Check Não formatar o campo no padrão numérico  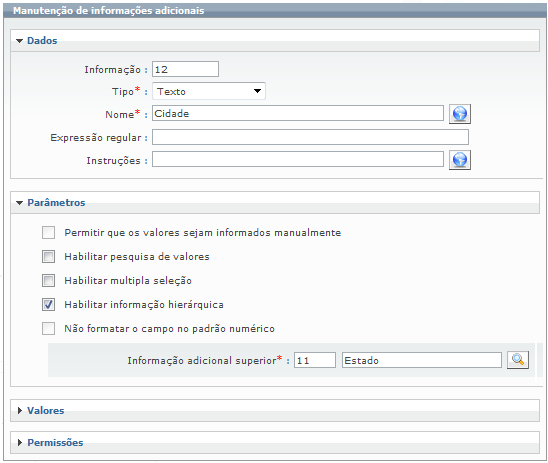coord(48,328)
